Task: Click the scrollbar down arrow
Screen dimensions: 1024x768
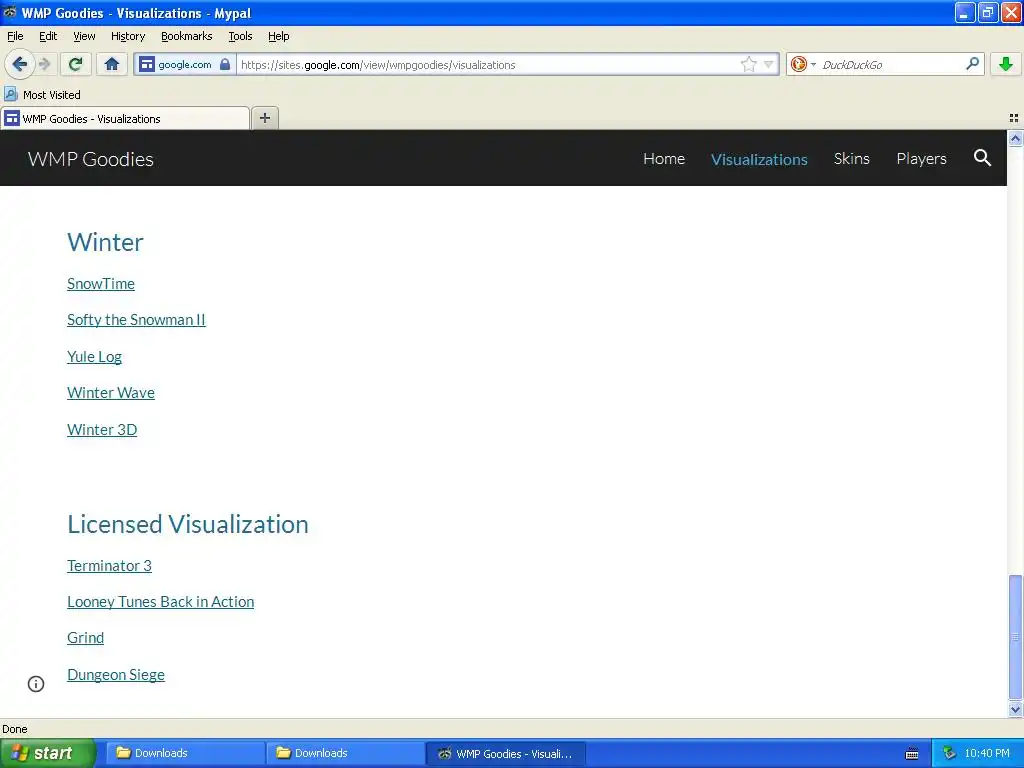Action: point(1015,709)
